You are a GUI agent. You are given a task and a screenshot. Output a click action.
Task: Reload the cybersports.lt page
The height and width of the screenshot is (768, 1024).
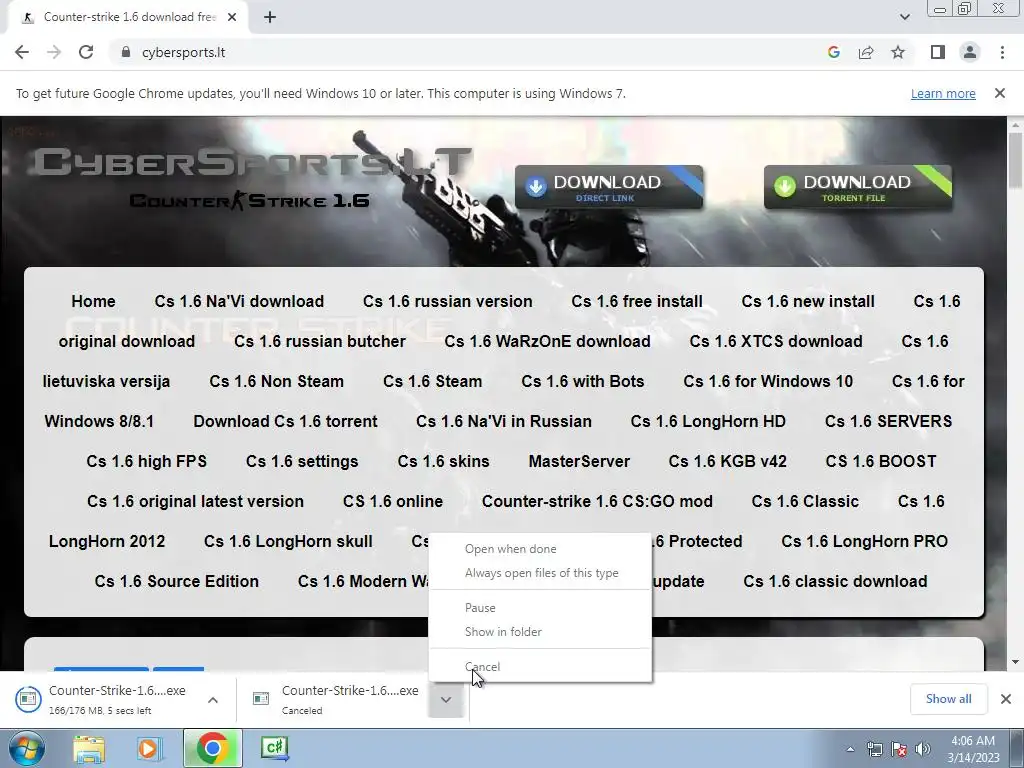pos(86,52)
